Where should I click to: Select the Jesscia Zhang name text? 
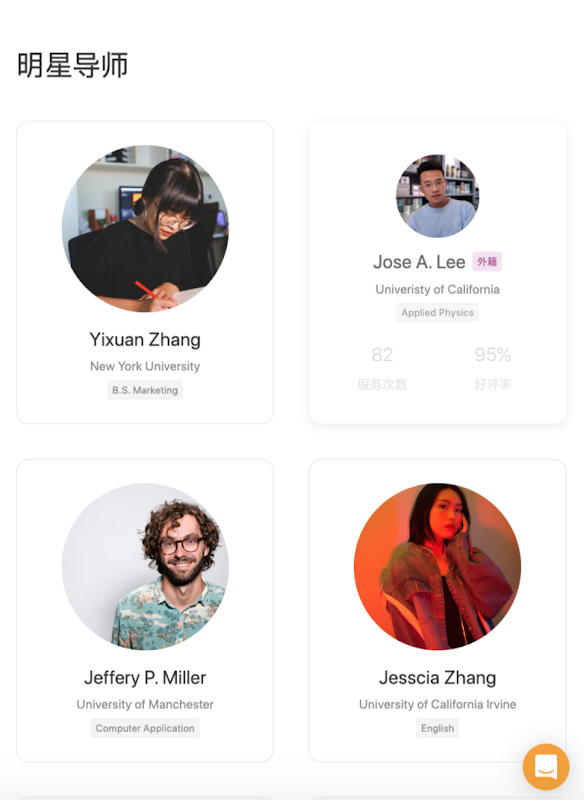pyautogui.click(x=438, y=678)
